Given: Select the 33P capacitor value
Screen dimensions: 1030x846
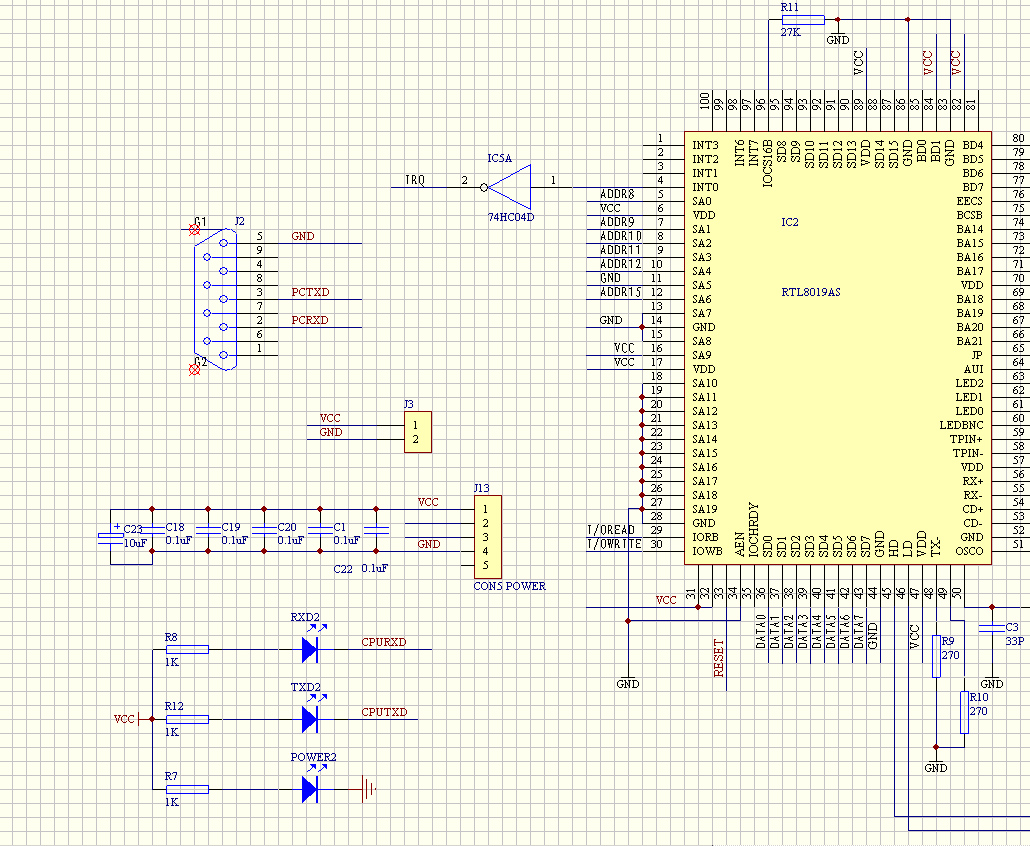Looking at the screenshot, I should point(1015,641).
